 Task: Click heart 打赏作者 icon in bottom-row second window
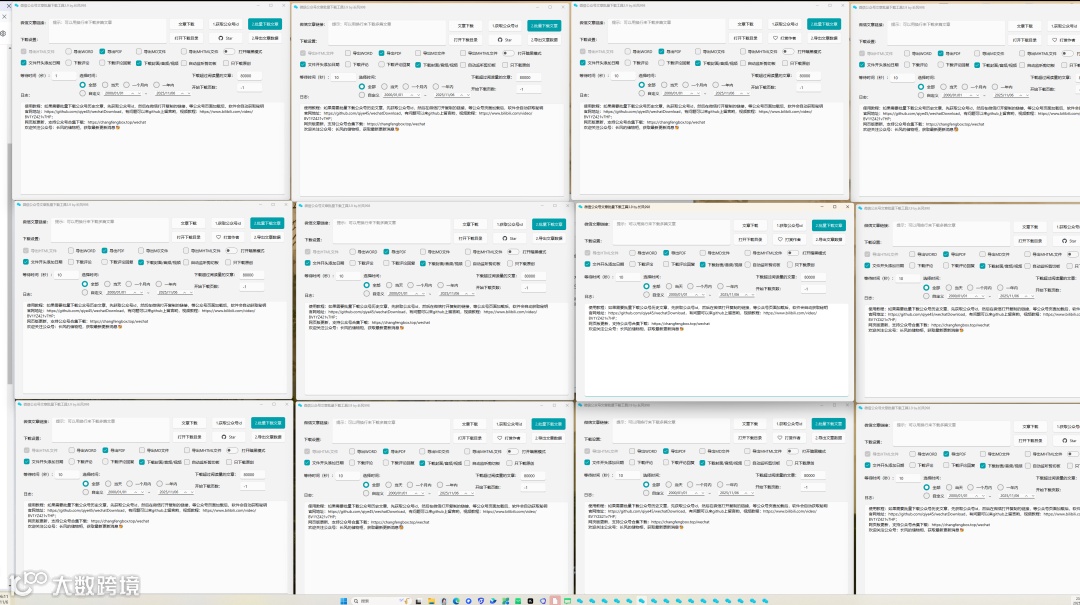coord(500,438)
